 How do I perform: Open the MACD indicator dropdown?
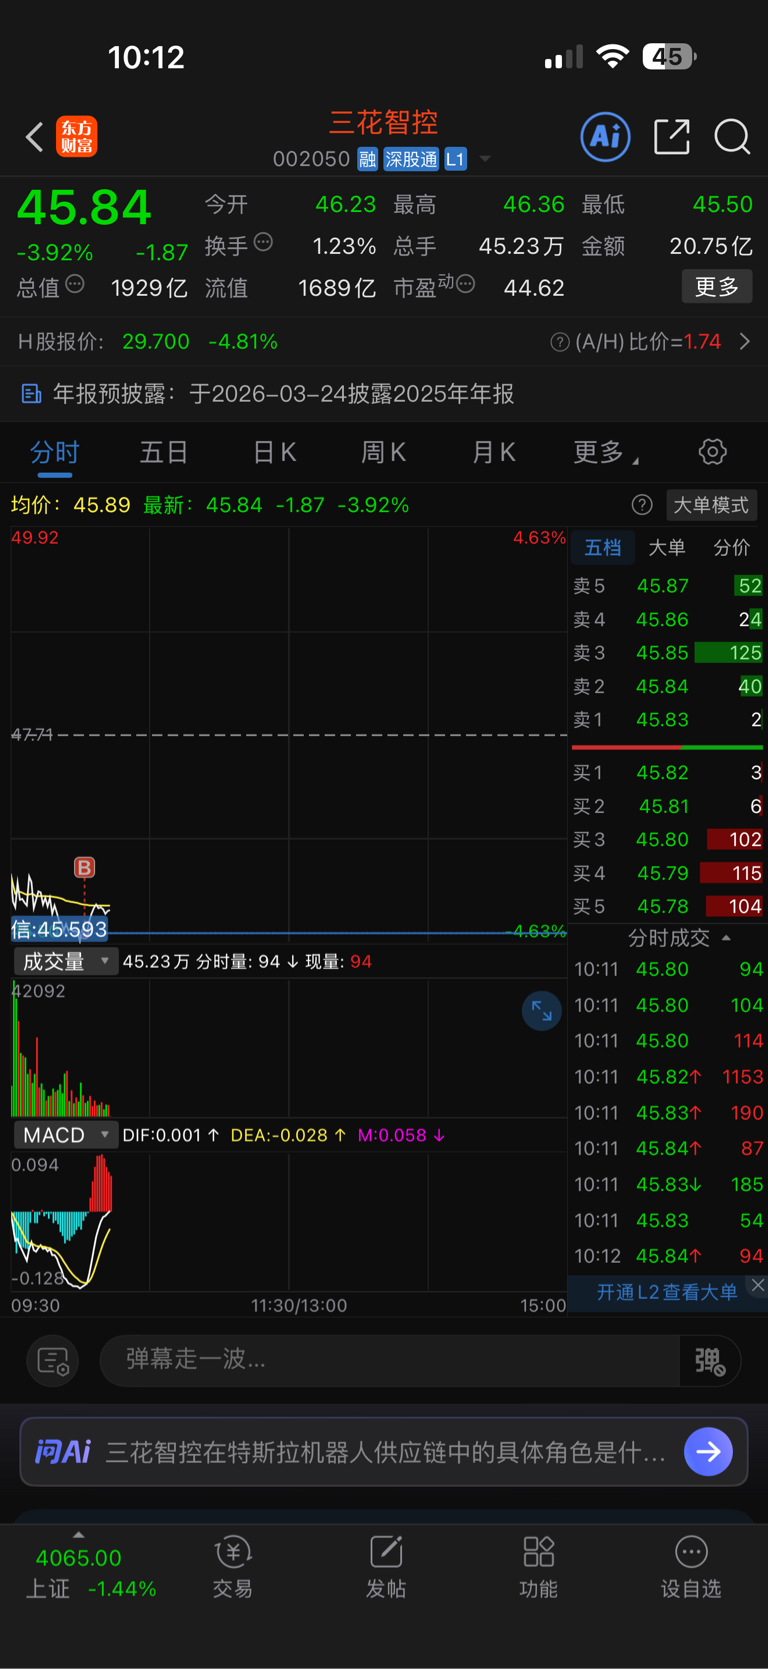[x=65, y=1135]
